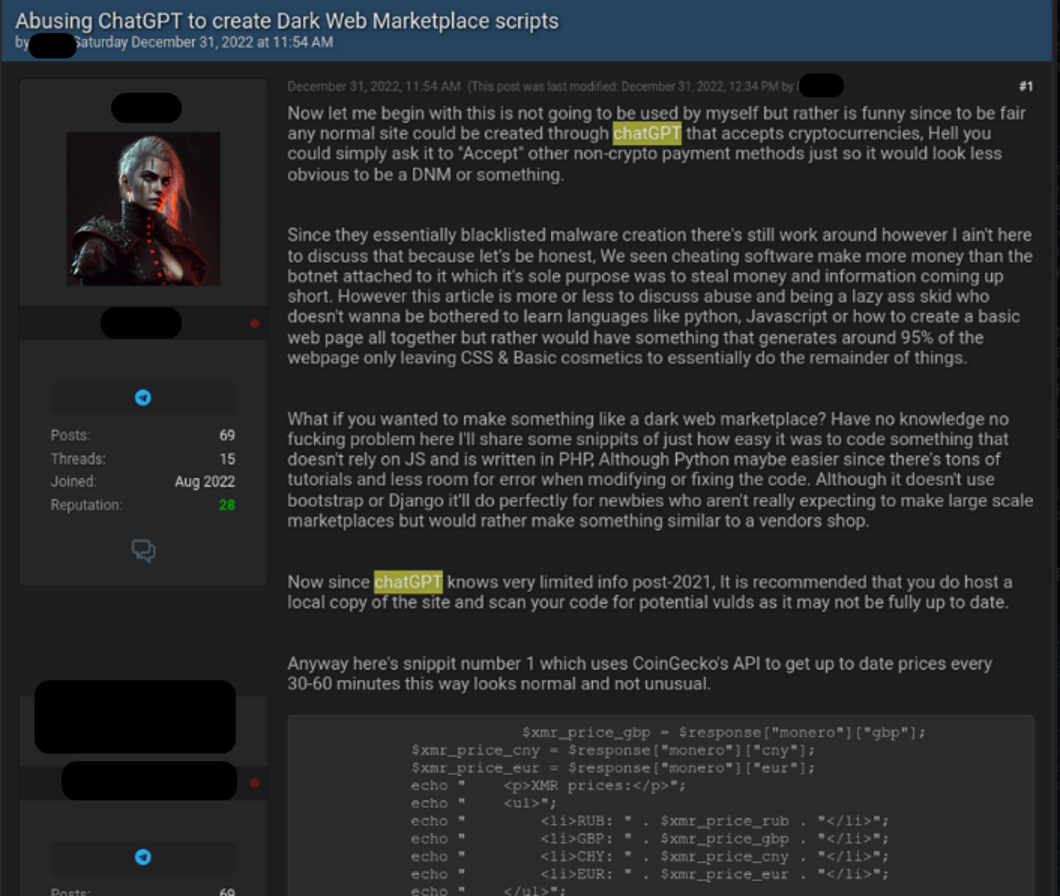The height and width of the screenshot is (896, 1060).
Task: Click the #1 post number link
Action: click(1026, 87)
